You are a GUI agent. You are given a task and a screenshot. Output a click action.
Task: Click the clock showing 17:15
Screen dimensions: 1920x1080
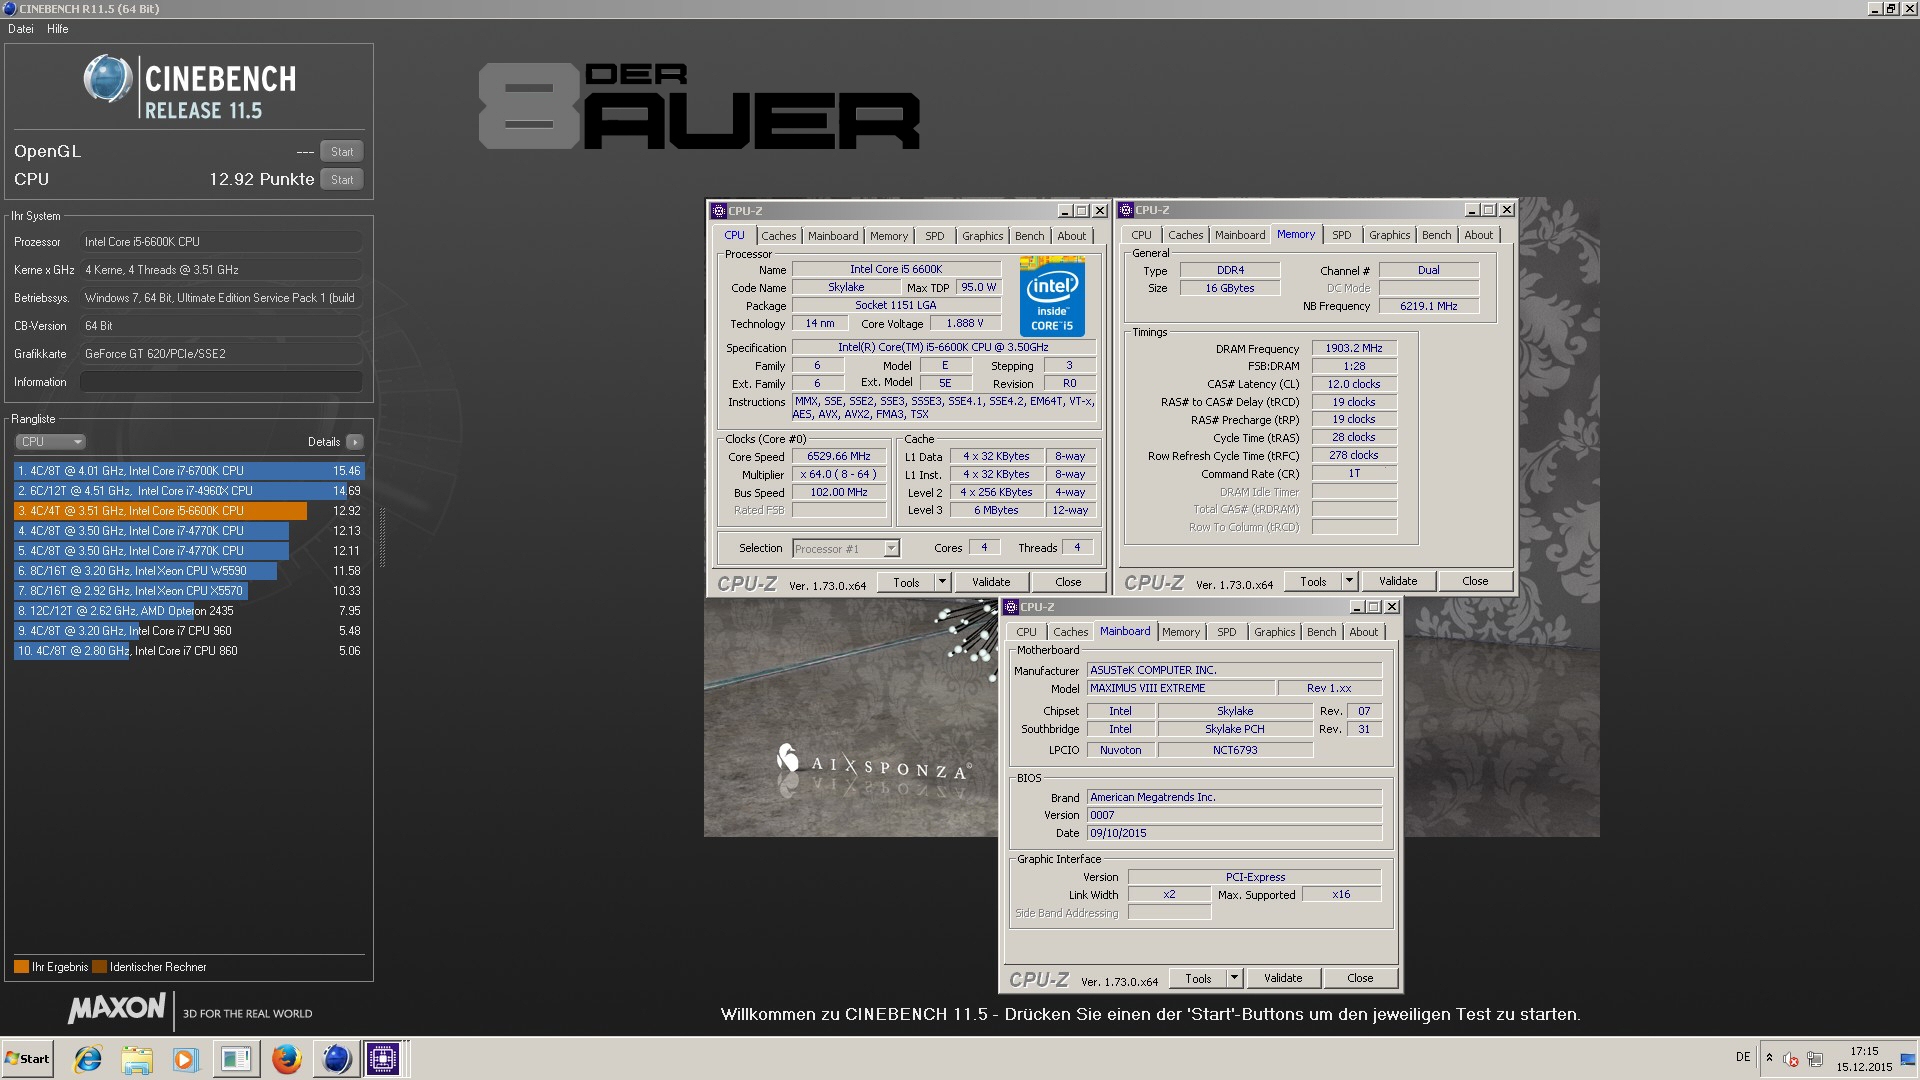click(1864, 1051)
